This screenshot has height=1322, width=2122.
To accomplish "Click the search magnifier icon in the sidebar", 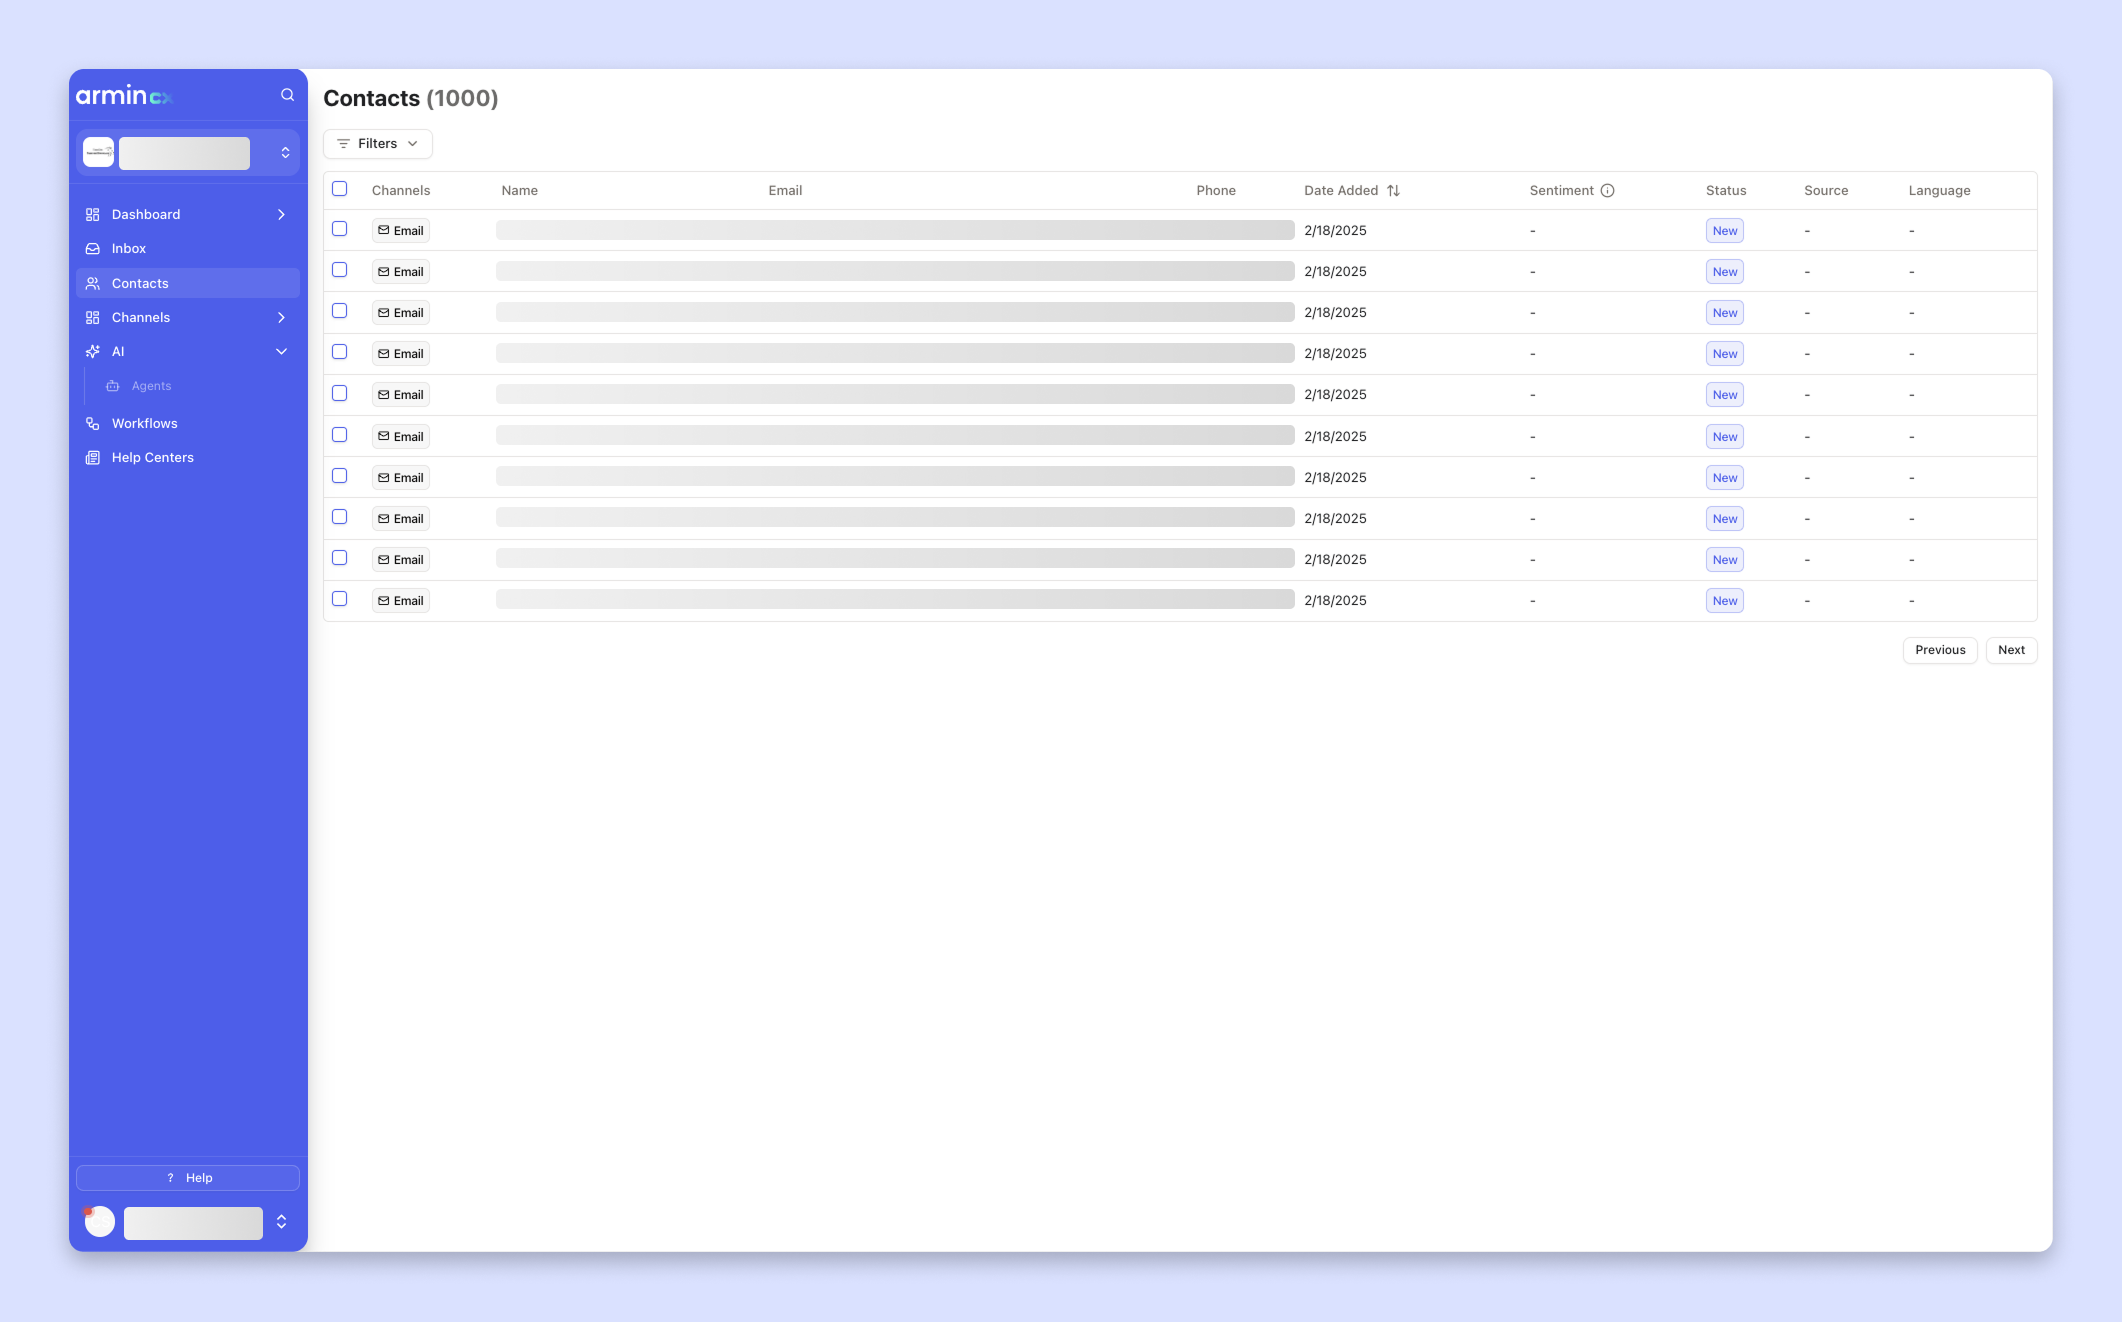I will (x=287, y=95).
